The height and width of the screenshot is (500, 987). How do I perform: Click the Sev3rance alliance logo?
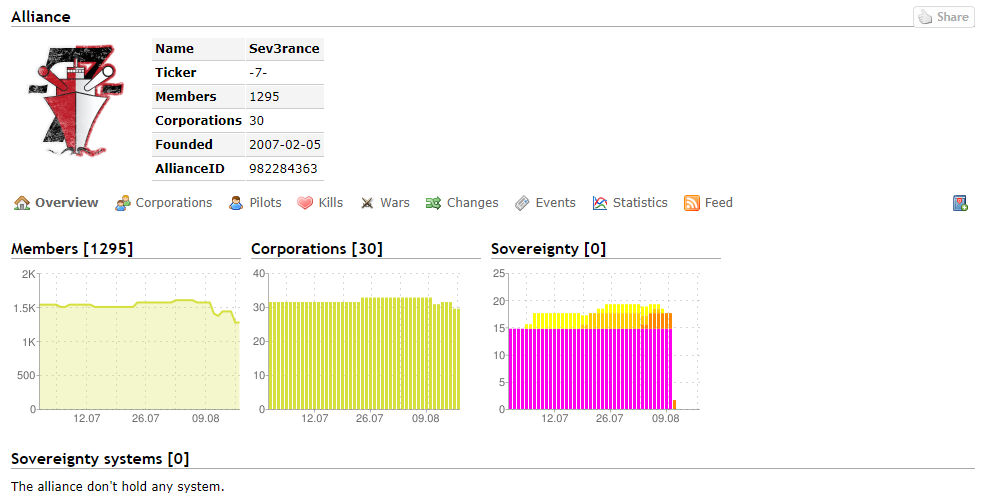click(x=76, y=101)
